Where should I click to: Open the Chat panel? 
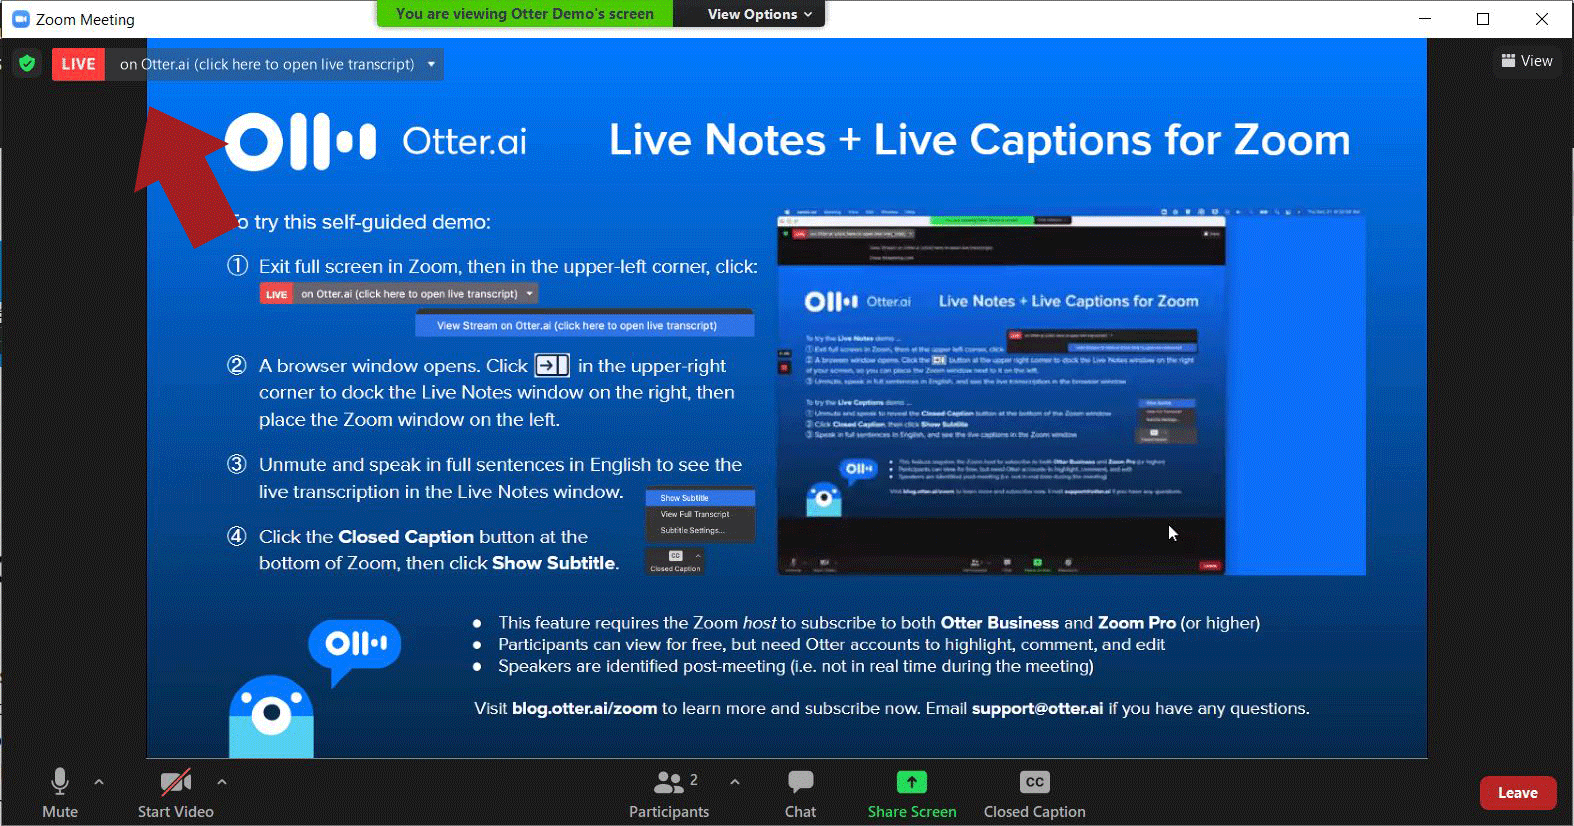pos(800,793)
